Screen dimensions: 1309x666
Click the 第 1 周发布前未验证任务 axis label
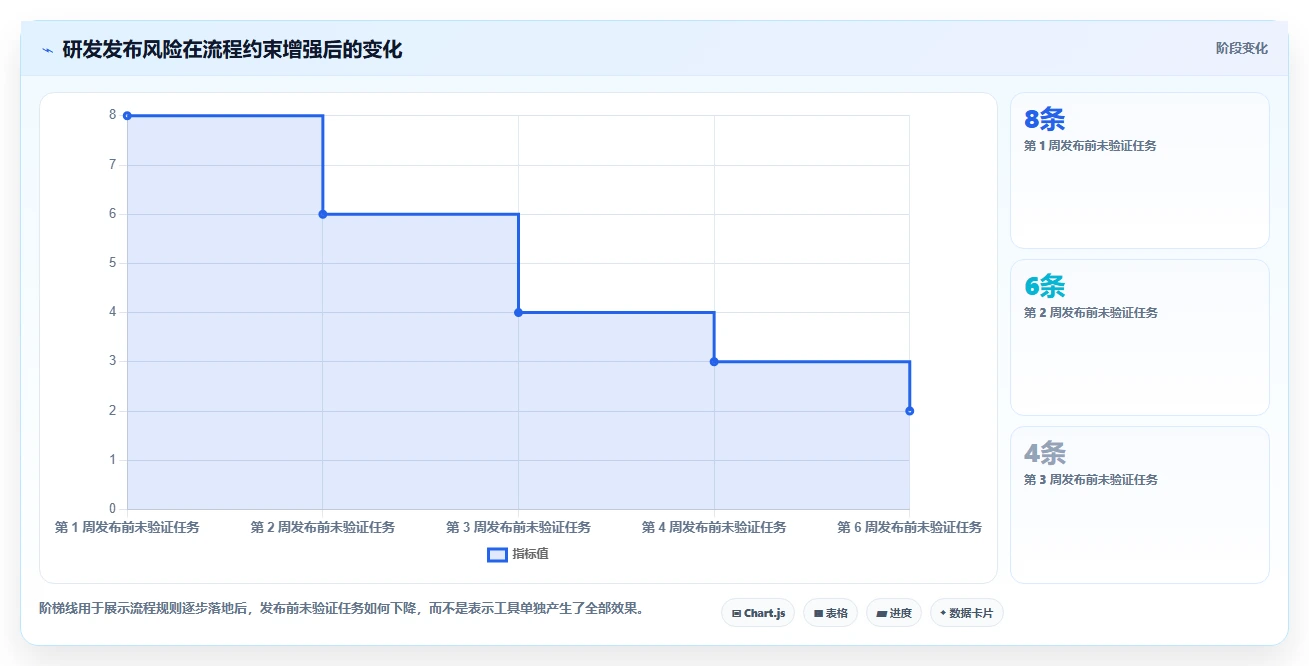click(127, 527)
